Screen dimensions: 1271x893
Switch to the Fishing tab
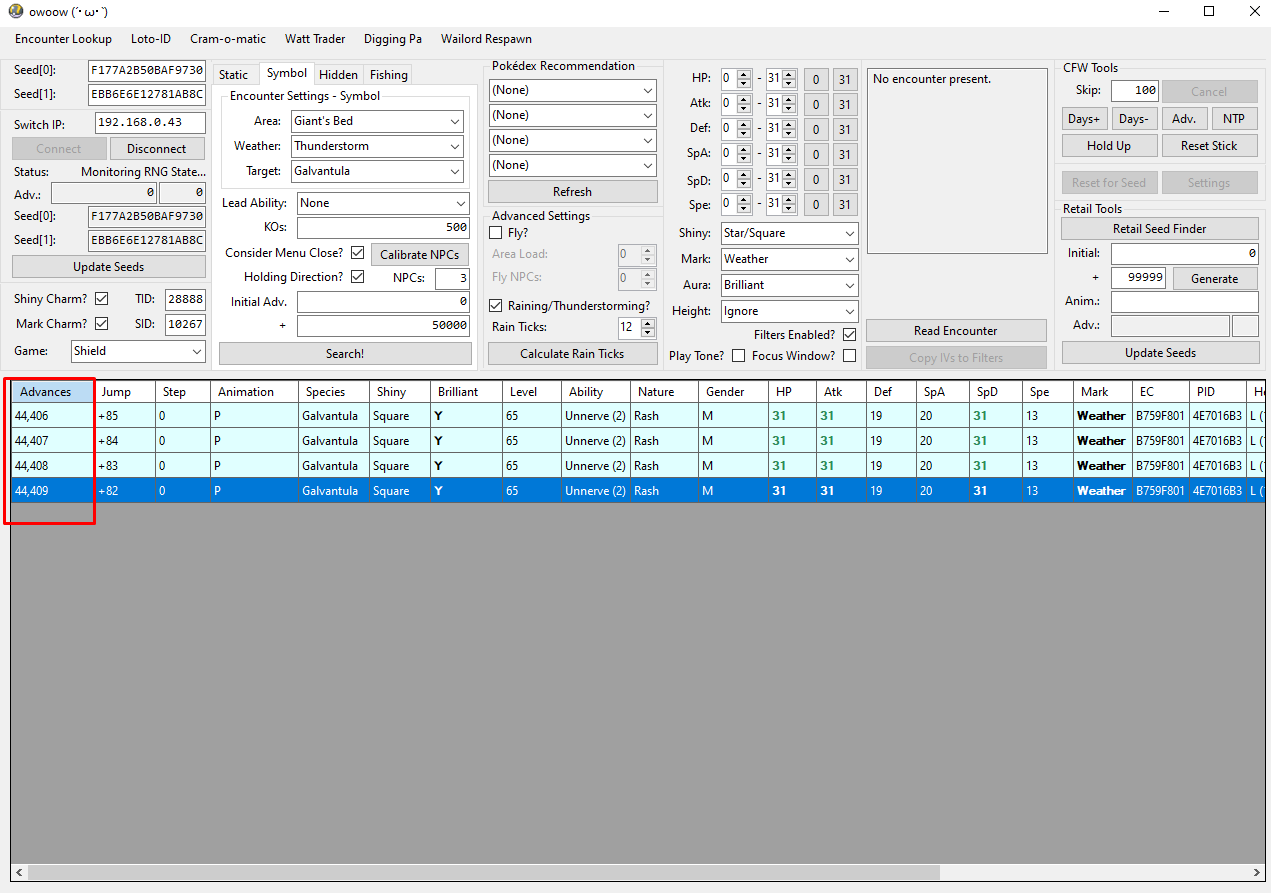(x=388, y=75)
